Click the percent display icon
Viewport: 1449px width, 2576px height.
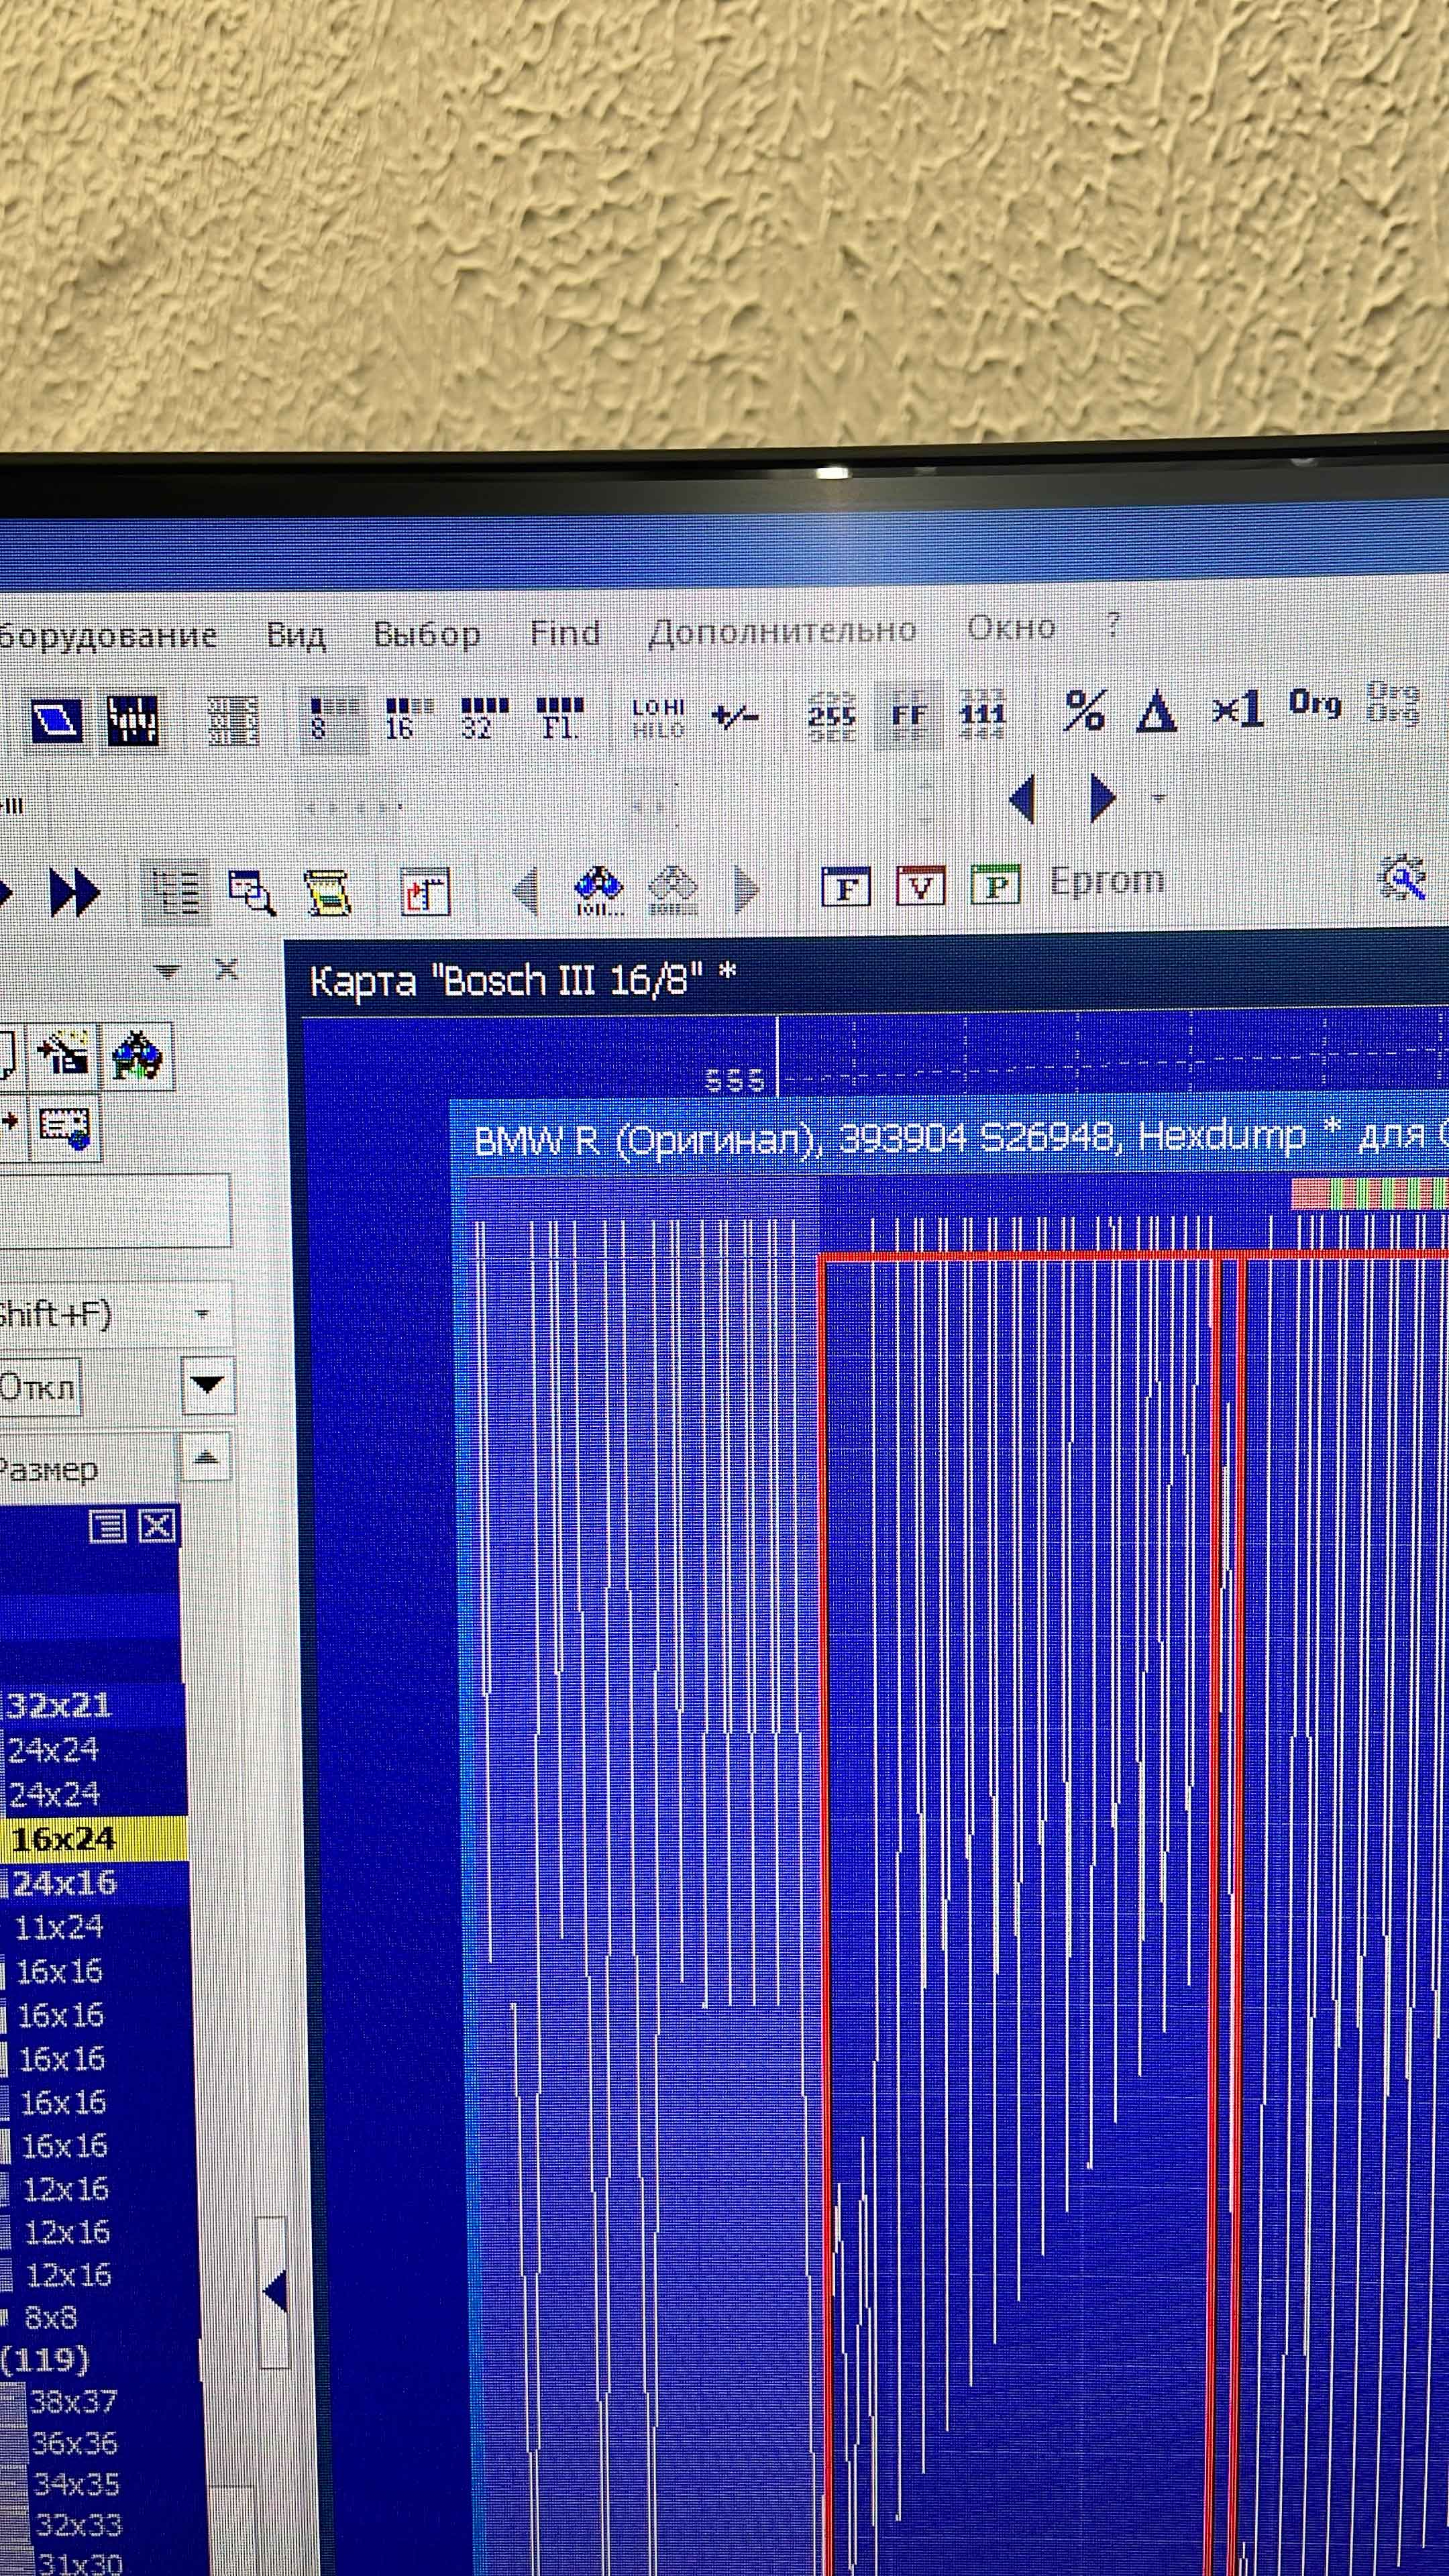(1085, 712)
